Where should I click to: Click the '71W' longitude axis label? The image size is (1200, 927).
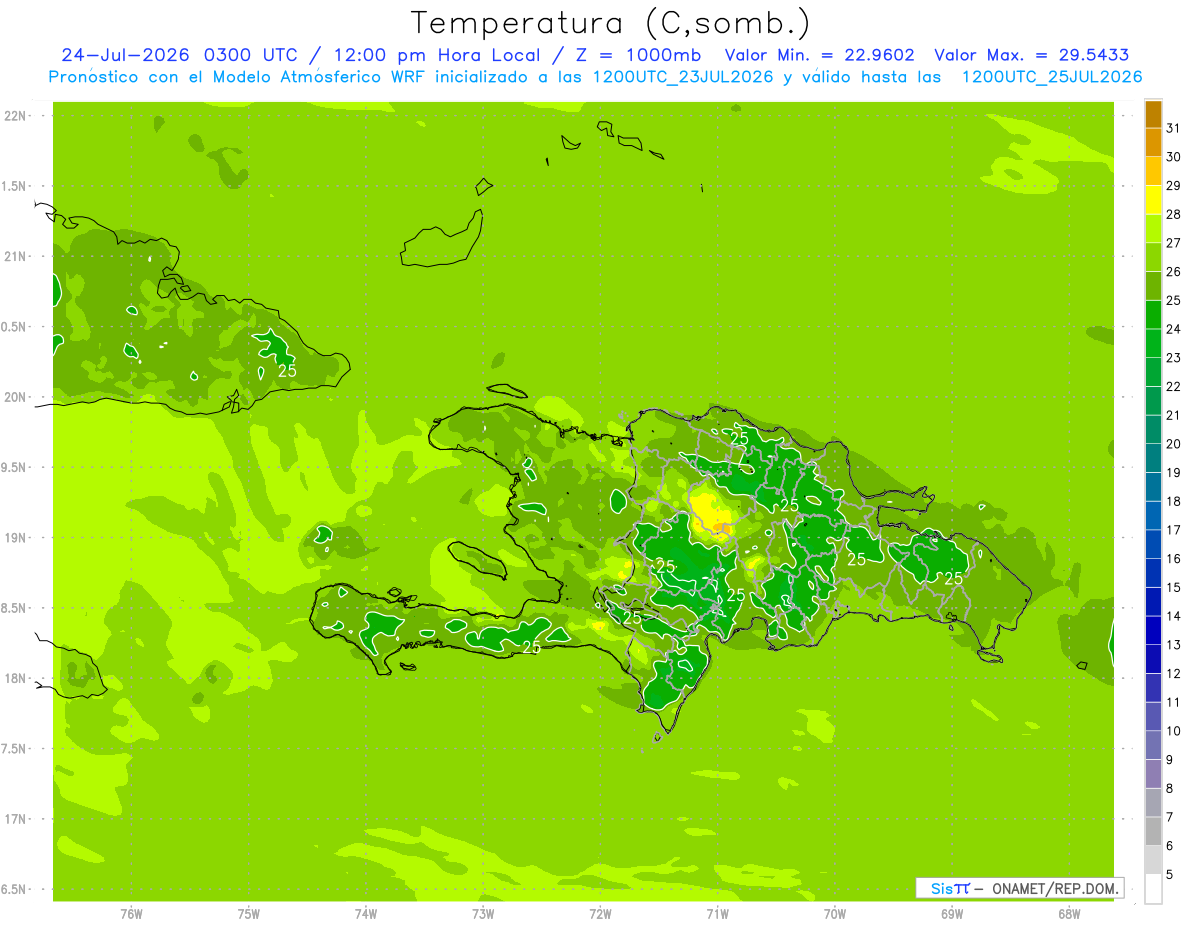pyautogui.click(x=717, y=913)
